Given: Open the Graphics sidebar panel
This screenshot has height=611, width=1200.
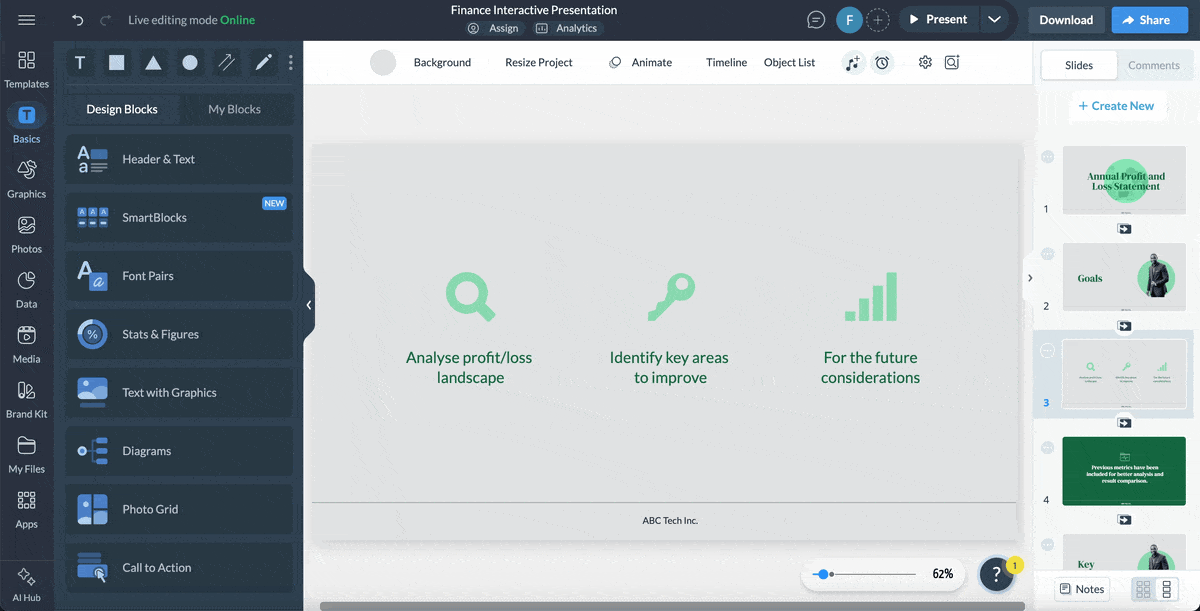Looking at the screenshot, I should [27, 179].
